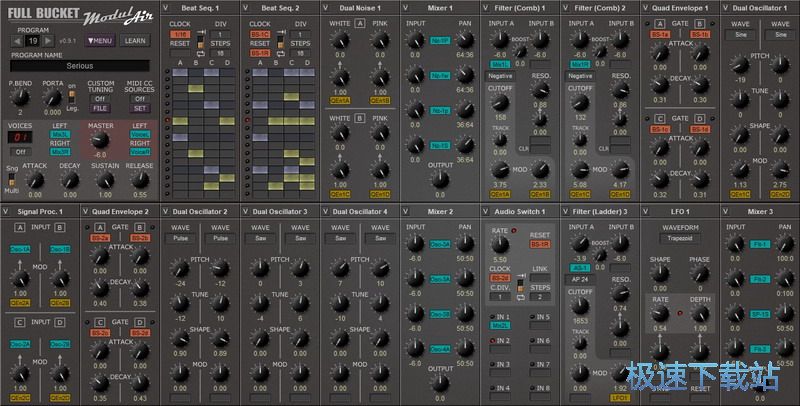This screenshot has height=406, width=800.
Task: Toggle the Off button under Voices
Action: point(20,152)
